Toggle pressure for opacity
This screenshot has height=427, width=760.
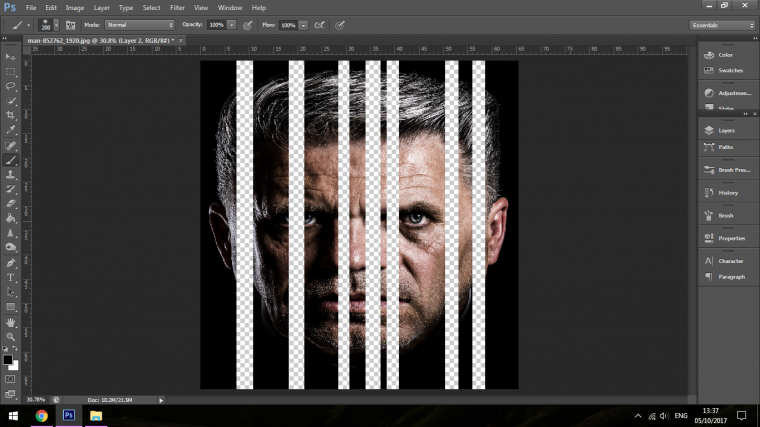click(x=248, y=25)
